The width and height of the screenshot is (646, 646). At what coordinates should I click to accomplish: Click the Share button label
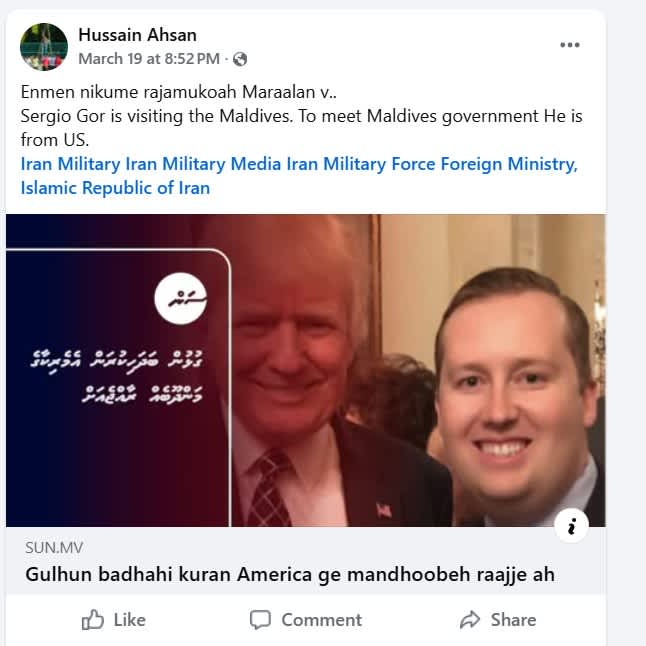(x=513, y=620)
